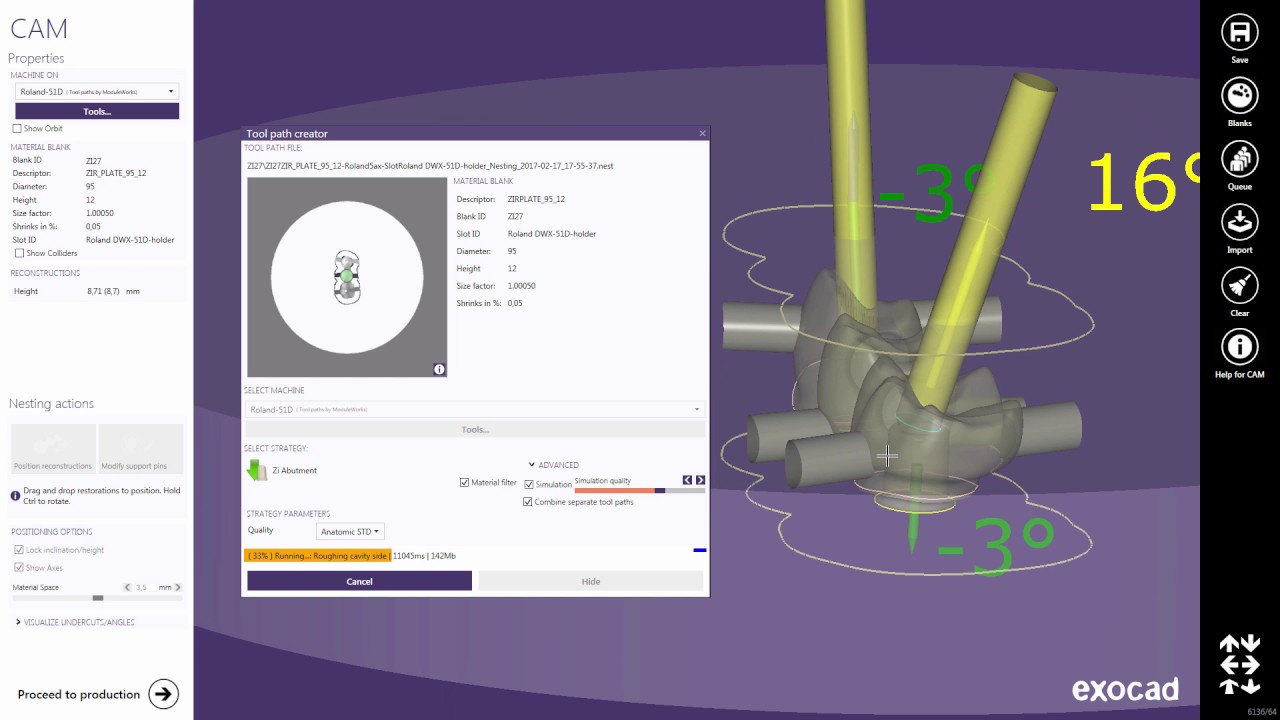Toggle the Show Axes checkbox
This screenshot has width=1280, height=720.
19,568
